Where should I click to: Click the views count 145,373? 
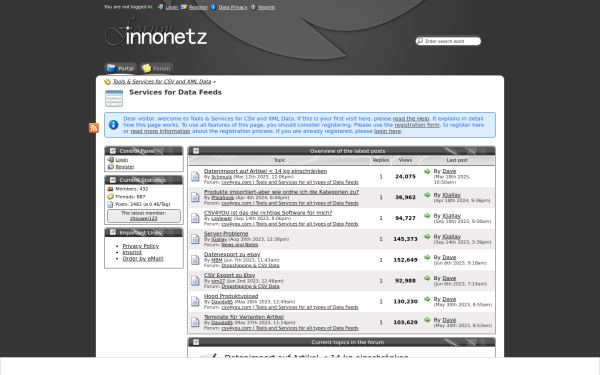(405, 239)
